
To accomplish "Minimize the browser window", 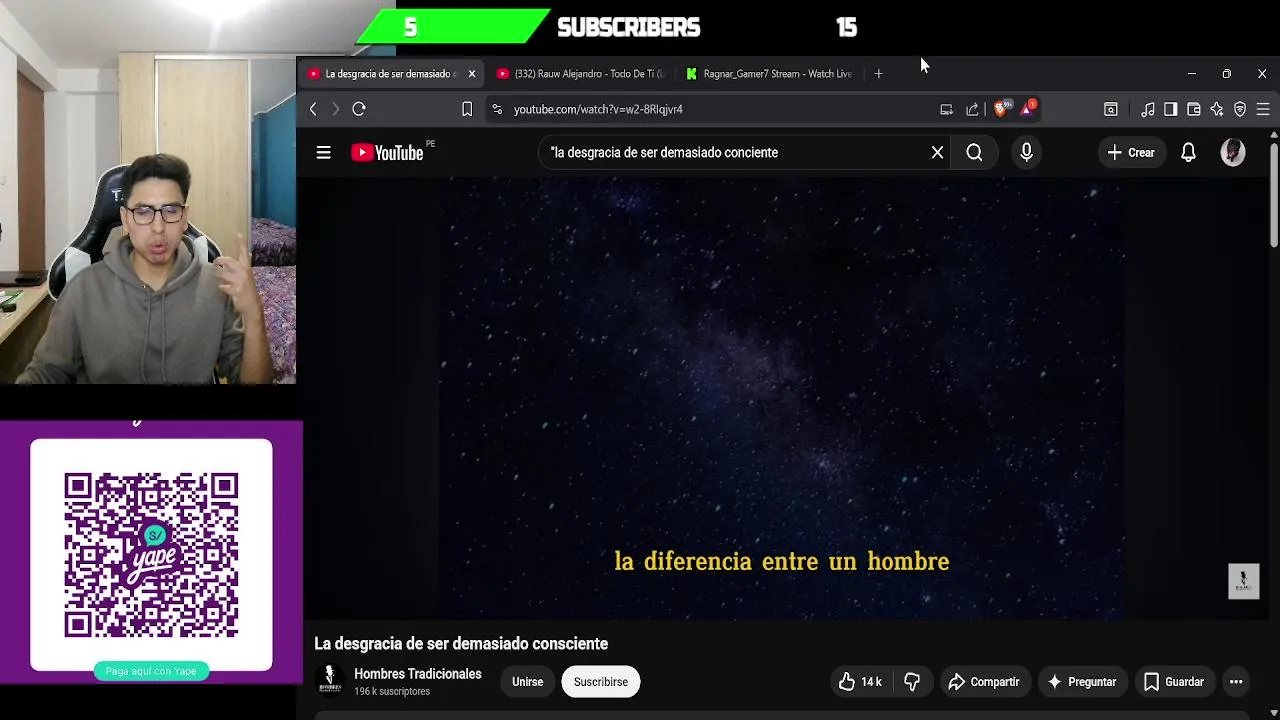I will (1191, 74).
